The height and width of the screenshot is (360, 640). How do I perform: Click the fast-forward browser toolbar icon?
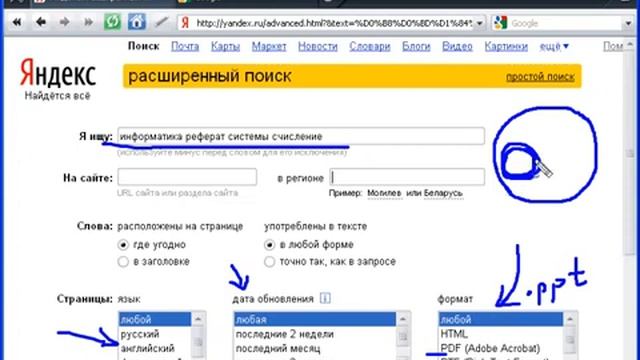(88, 22)
